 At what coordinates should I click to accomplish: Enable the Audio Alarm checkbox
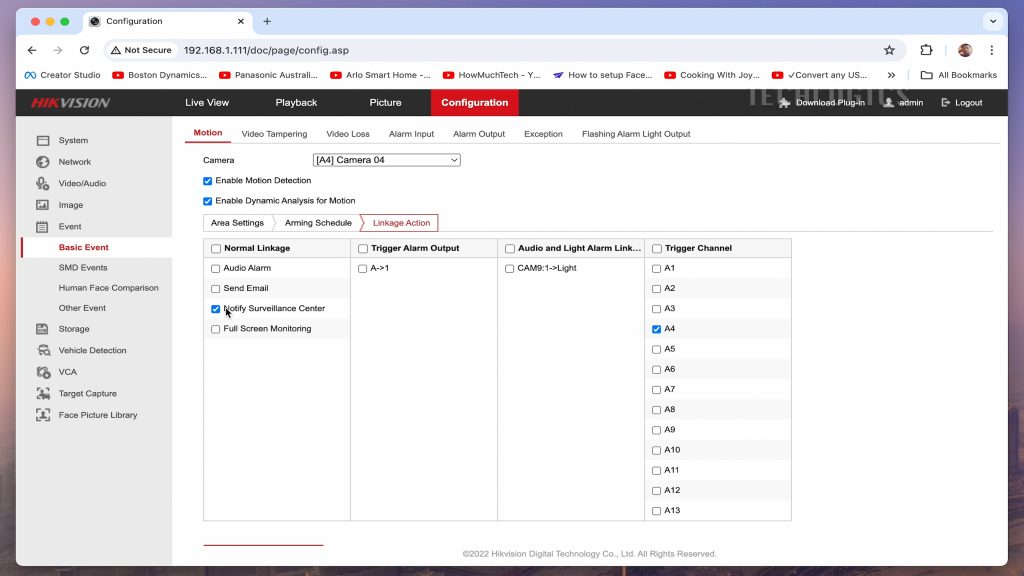[216, 269]
